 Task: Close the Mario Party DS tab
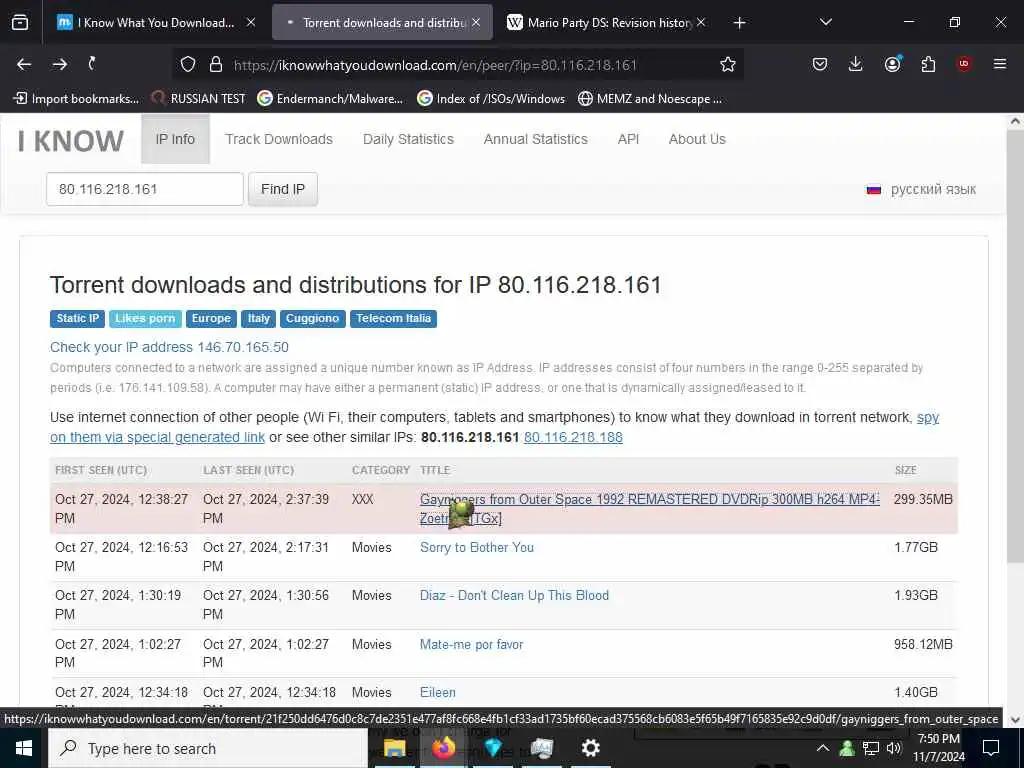pyautogui.click(x=701, y=22)
